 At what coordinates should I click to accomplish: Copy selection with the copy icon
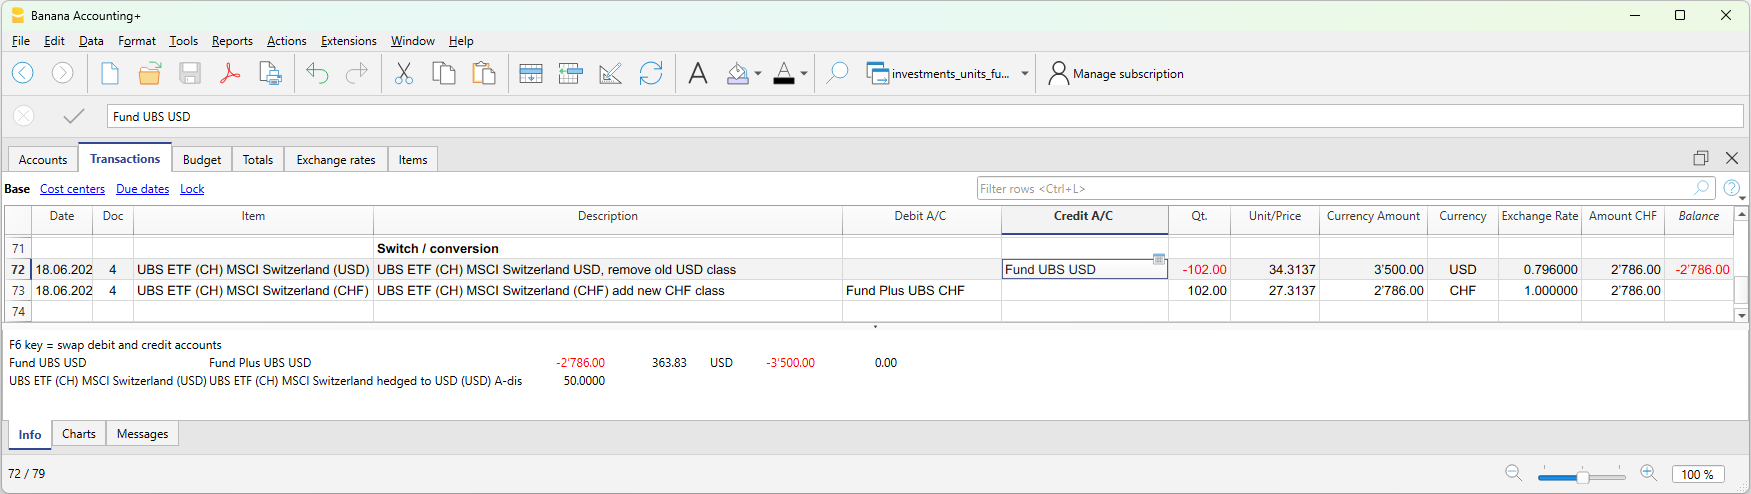click(x=444, y=73)
